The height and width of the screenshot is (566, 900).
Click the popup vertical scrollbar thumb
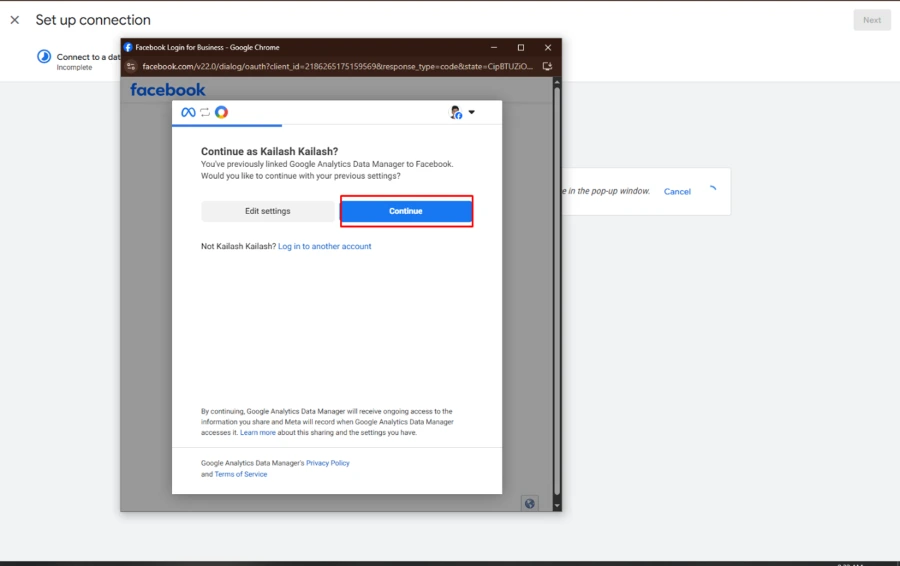click(x=556, y=290)
